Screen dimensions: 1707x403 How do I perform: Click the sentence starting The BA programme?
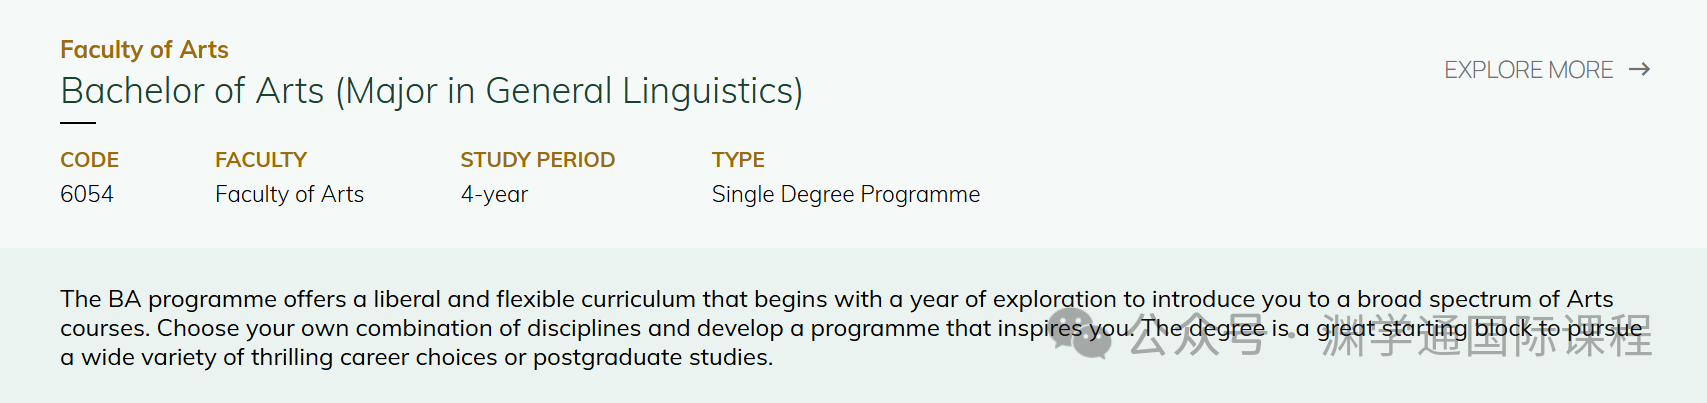[x=500, y=299]
